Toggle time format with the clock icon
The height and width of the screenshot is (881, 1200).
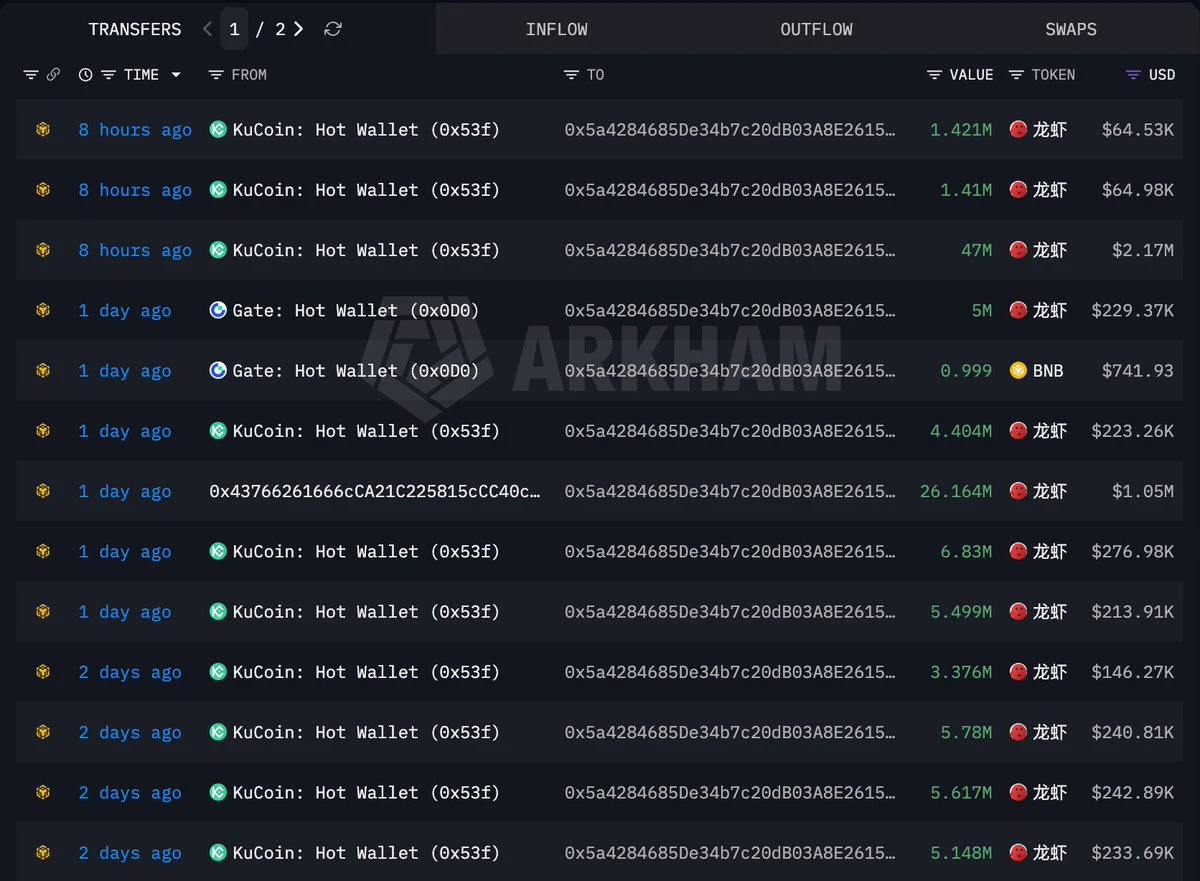[x=85, y=75]
